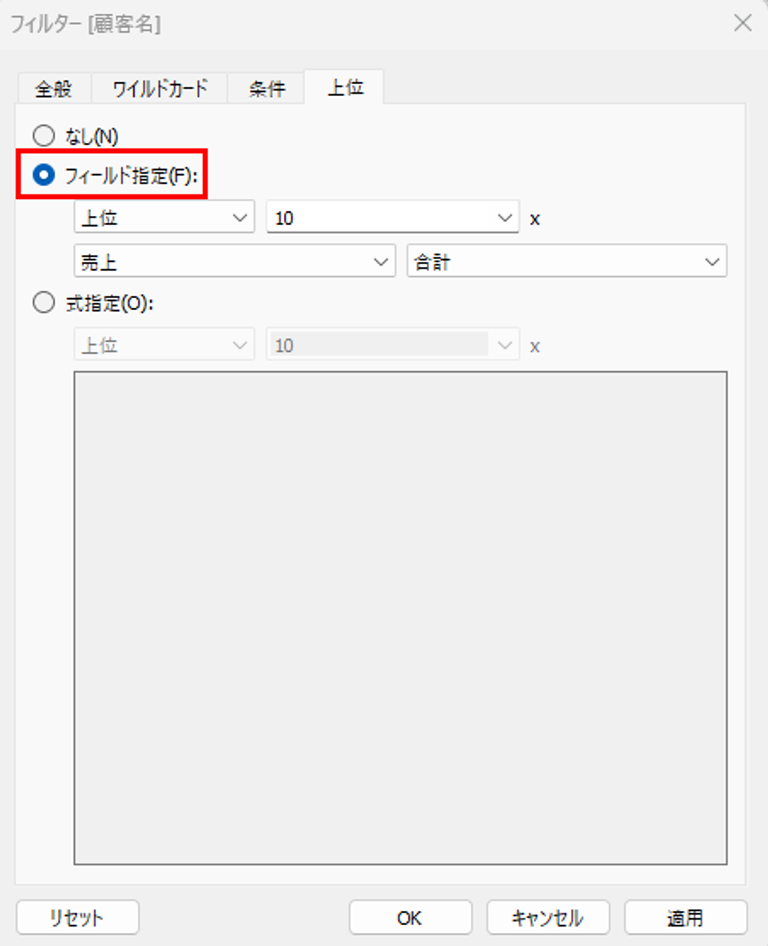Screen dimensions: 768x946
Task: Confirm with the OK button
Action: (x=410, y=918)
